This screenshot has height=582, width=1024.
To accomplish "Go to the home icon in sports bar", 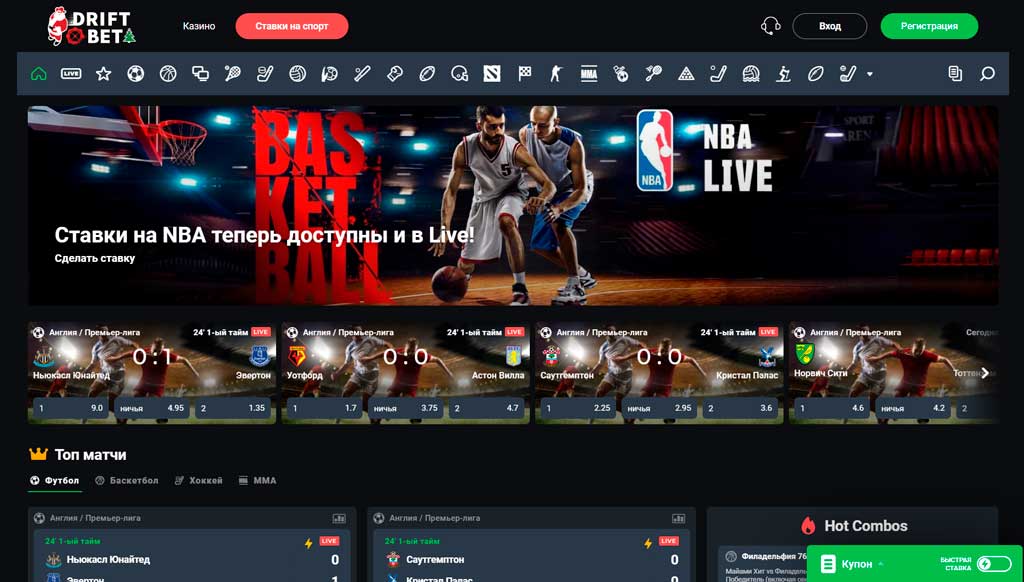I will (x=39, y=74).
